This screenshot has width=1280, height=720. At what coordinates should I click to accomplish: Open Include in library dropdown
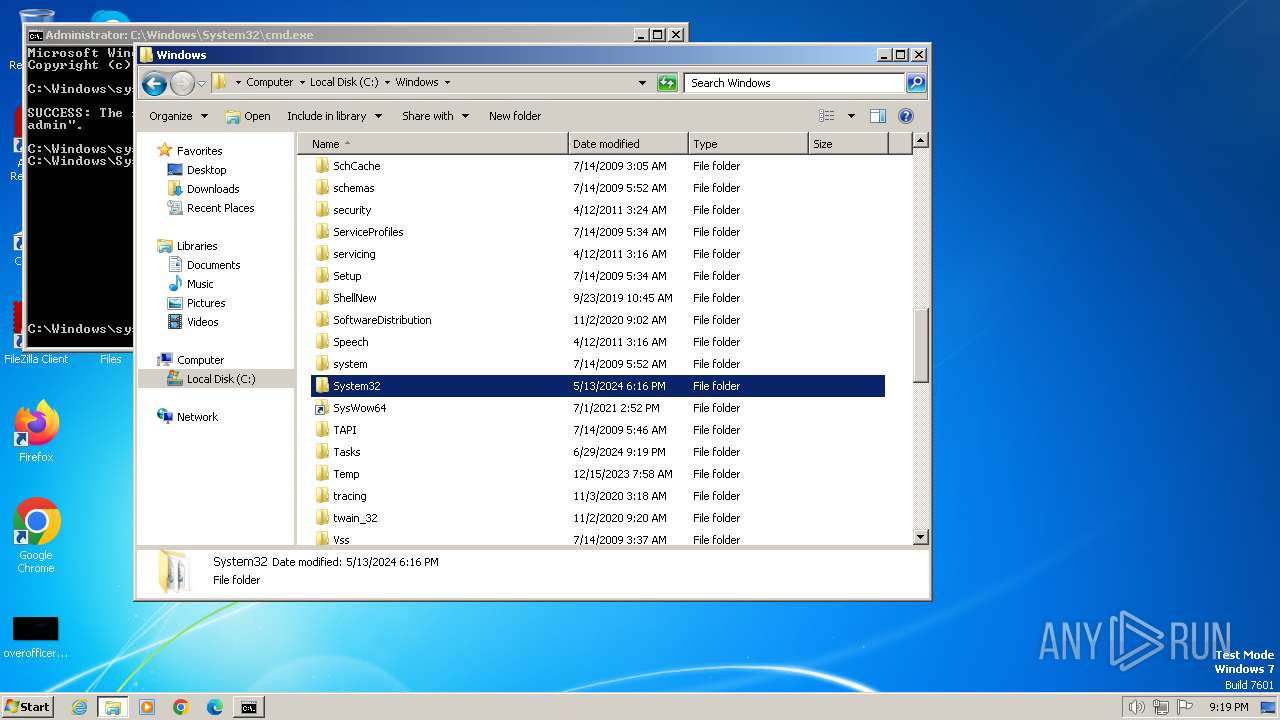[x=335, y=116]
